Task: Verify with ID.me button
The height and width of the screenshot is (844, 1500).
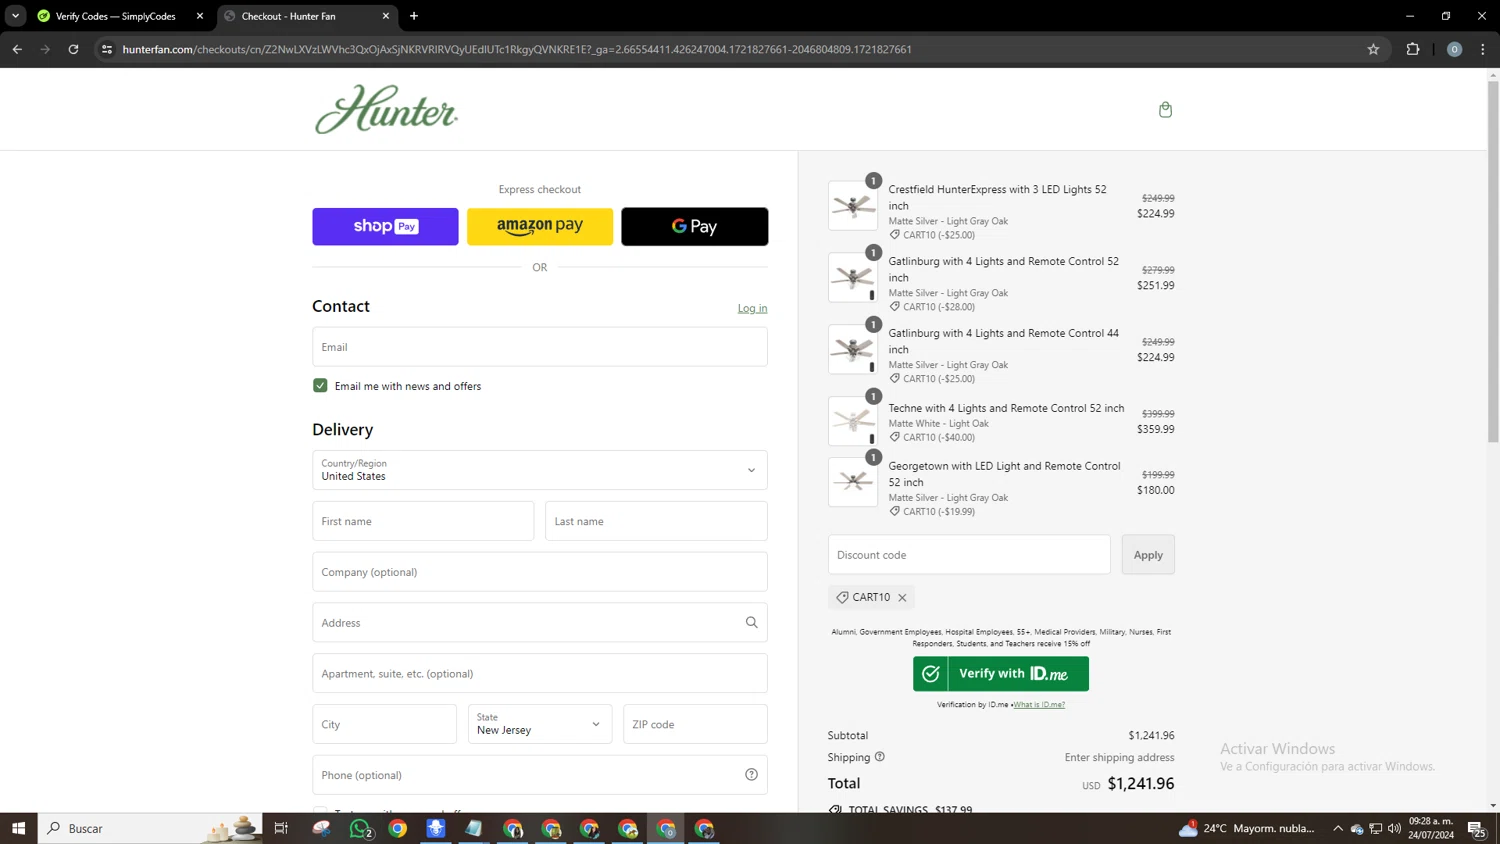Action: (x=1001, y=674)
